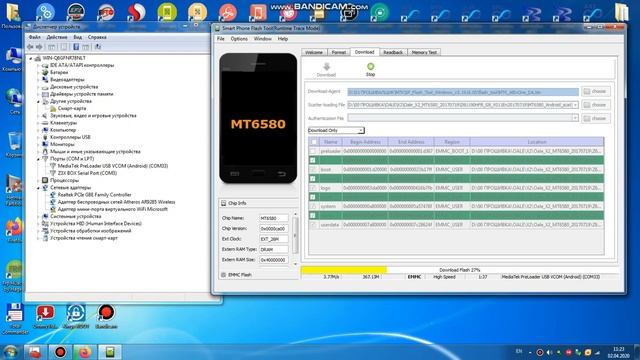This screenshot has width=640, height=360.
Task: Collapse the Порты (COM и LPT) node
Action: tap(39, 159)
